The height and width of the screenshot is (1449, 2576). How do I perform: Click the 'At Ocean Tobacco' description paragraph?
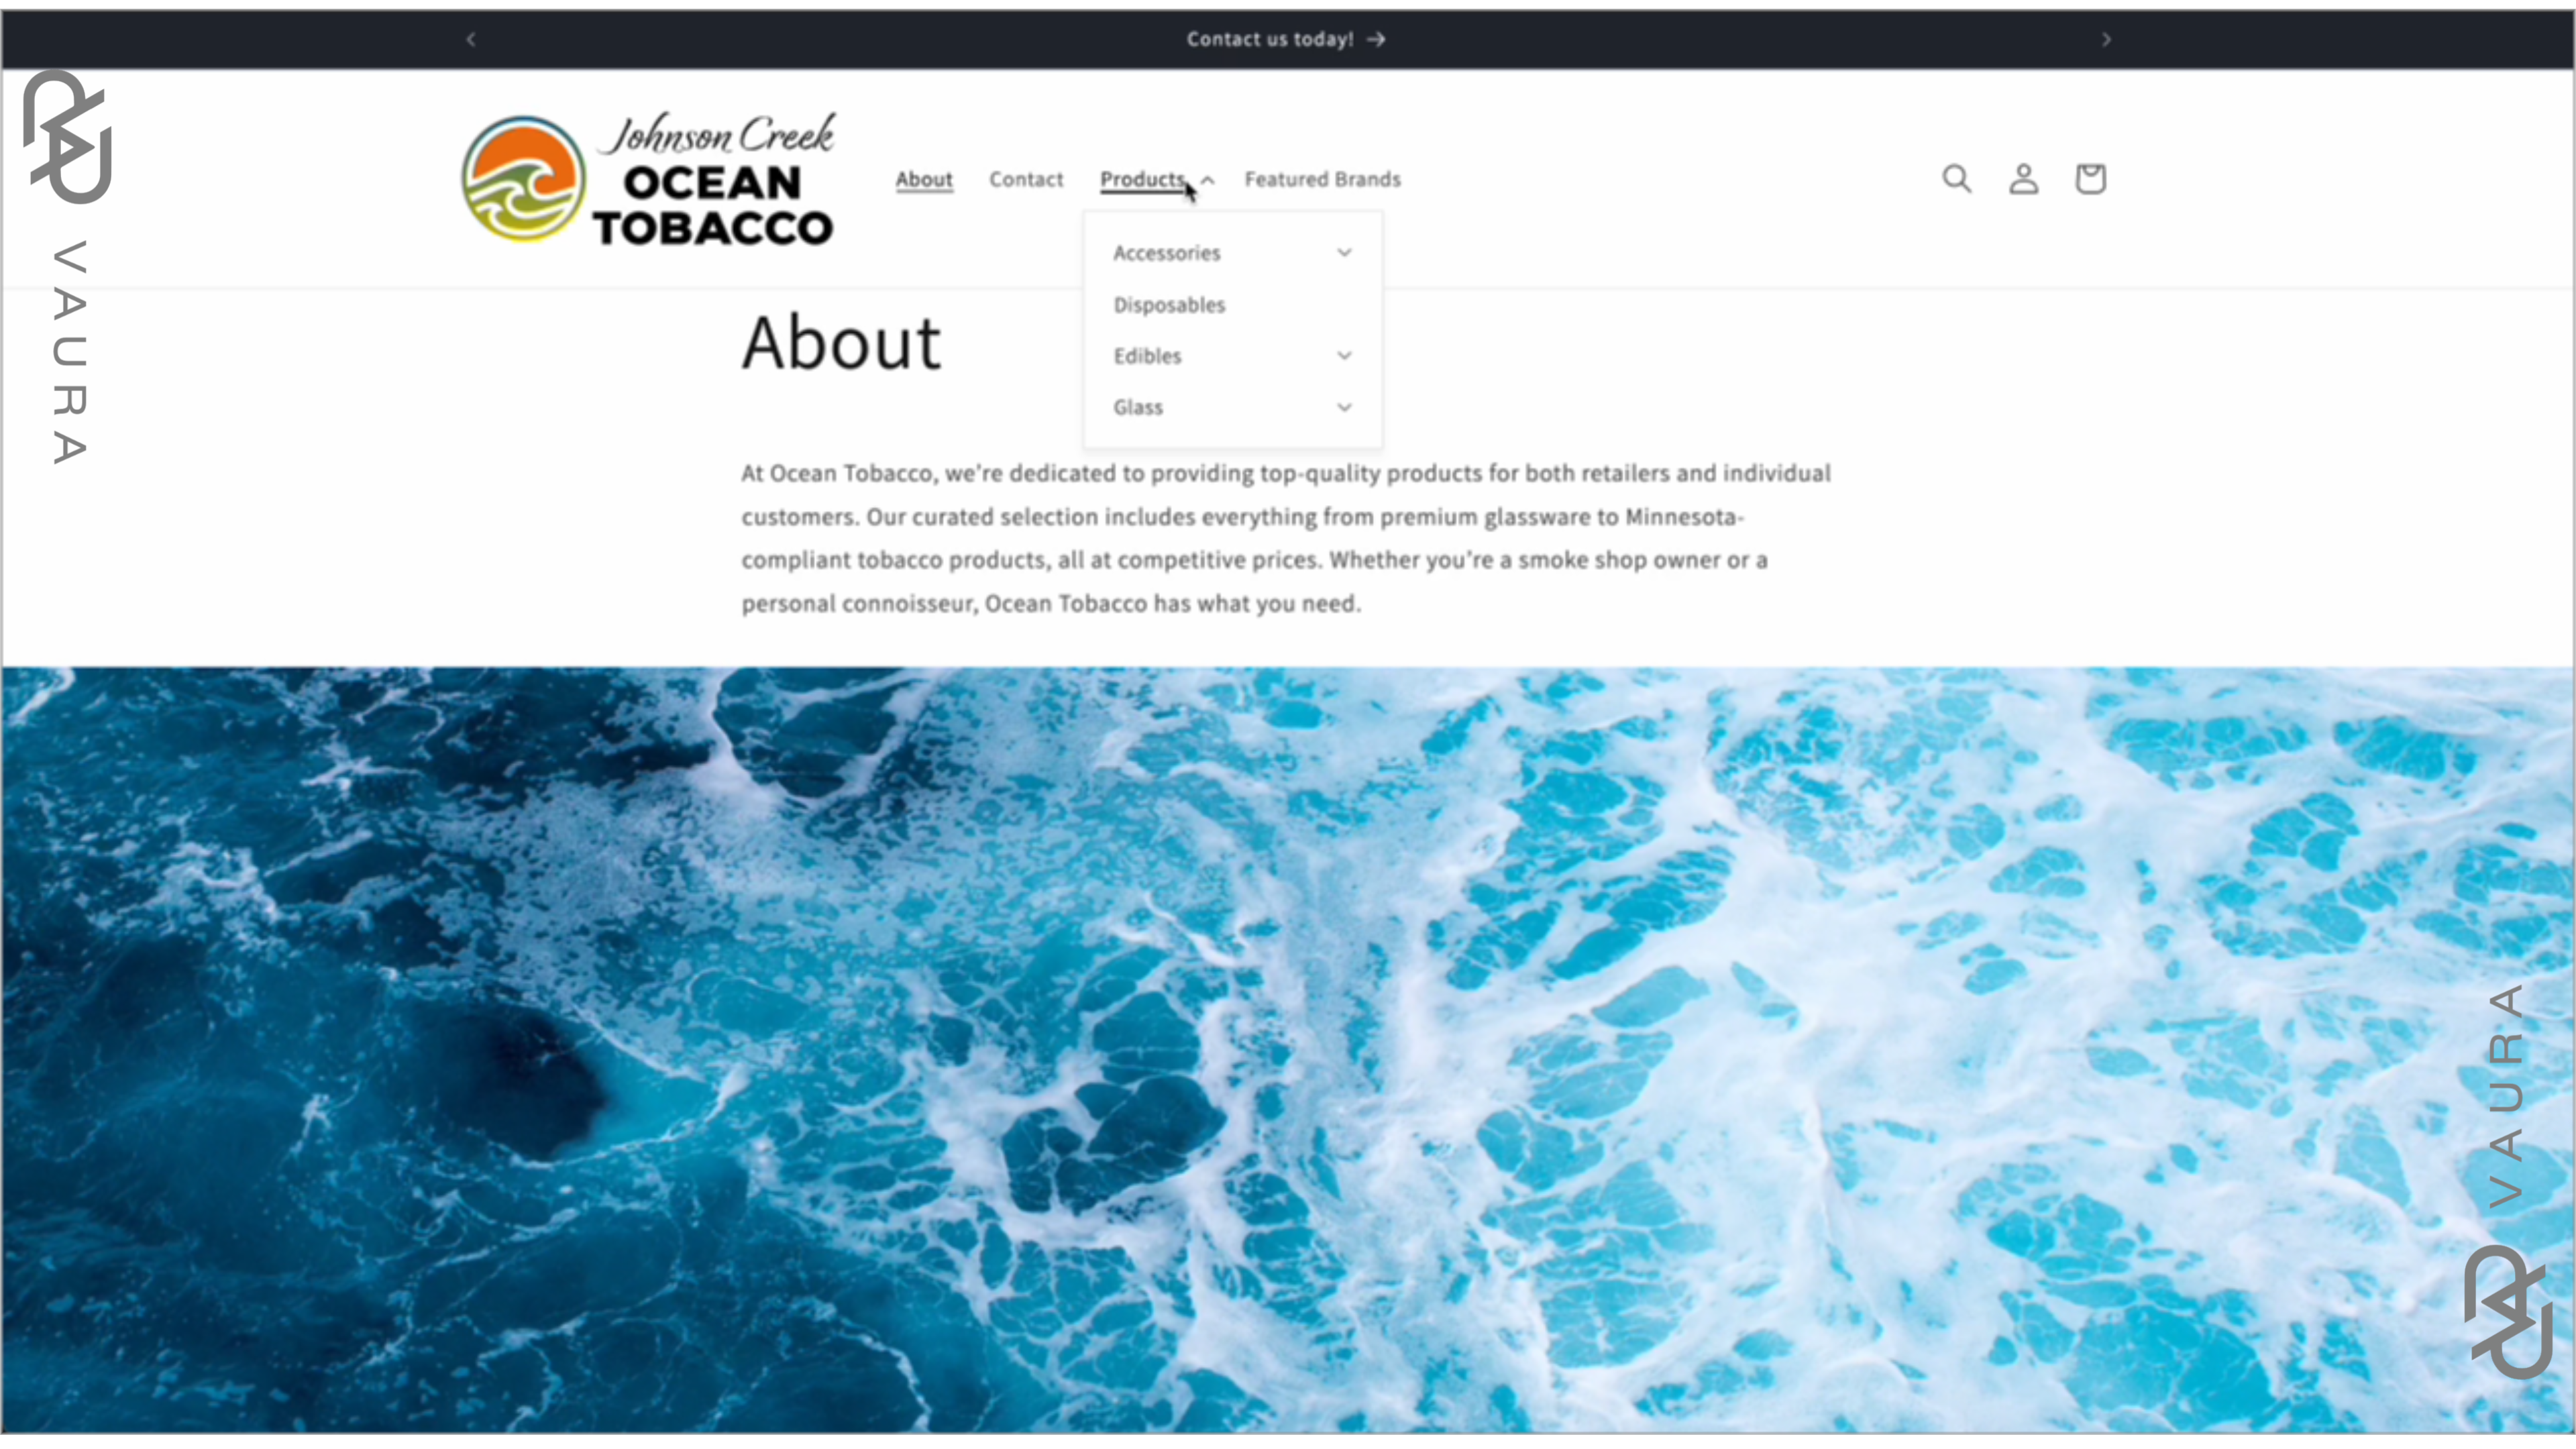(1286, 538)
